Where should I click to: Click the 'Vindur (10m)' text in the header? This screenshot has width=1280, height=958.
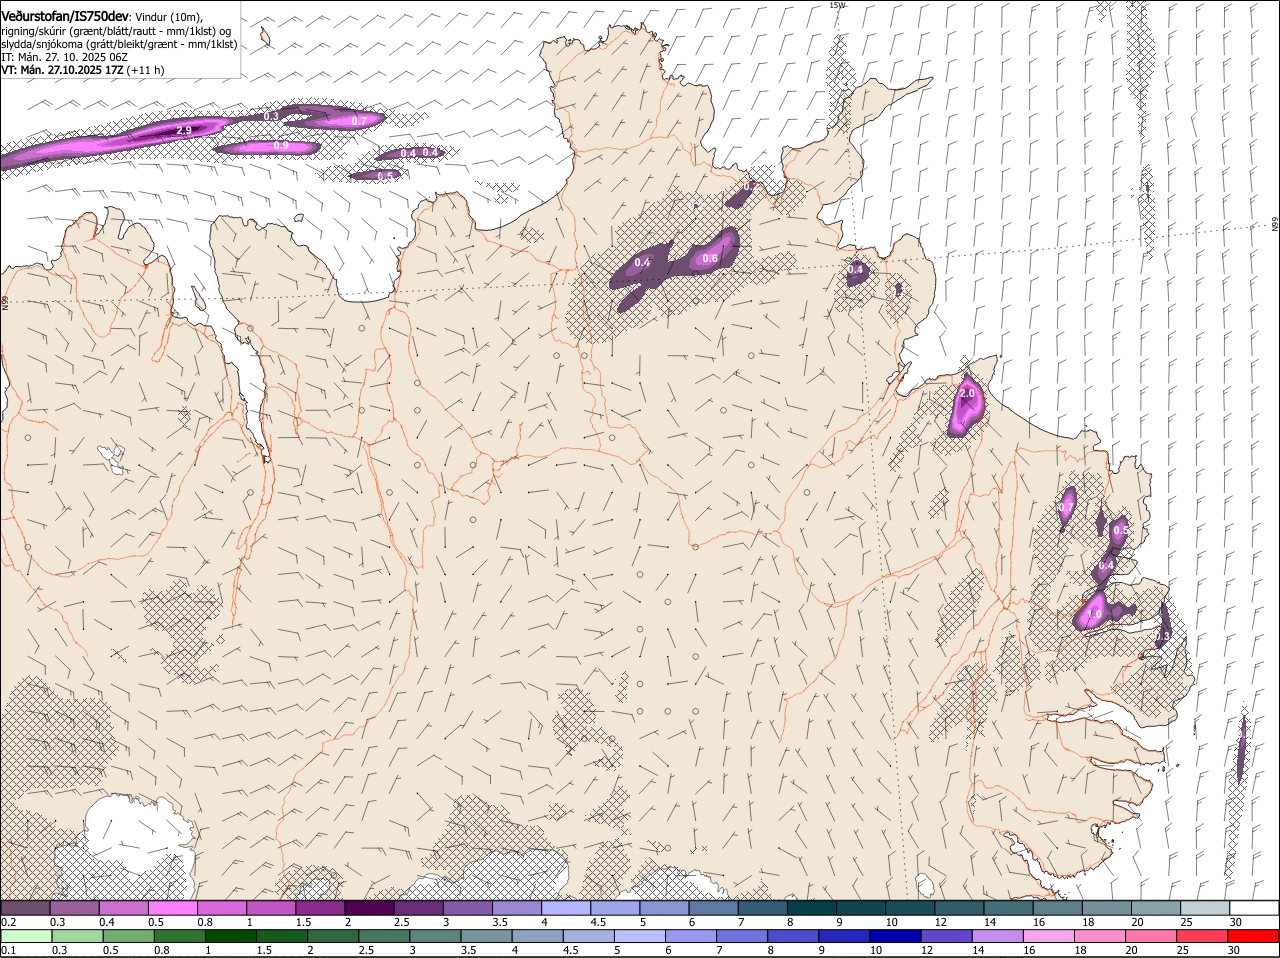pyautogui.click(x=168, y=17)
